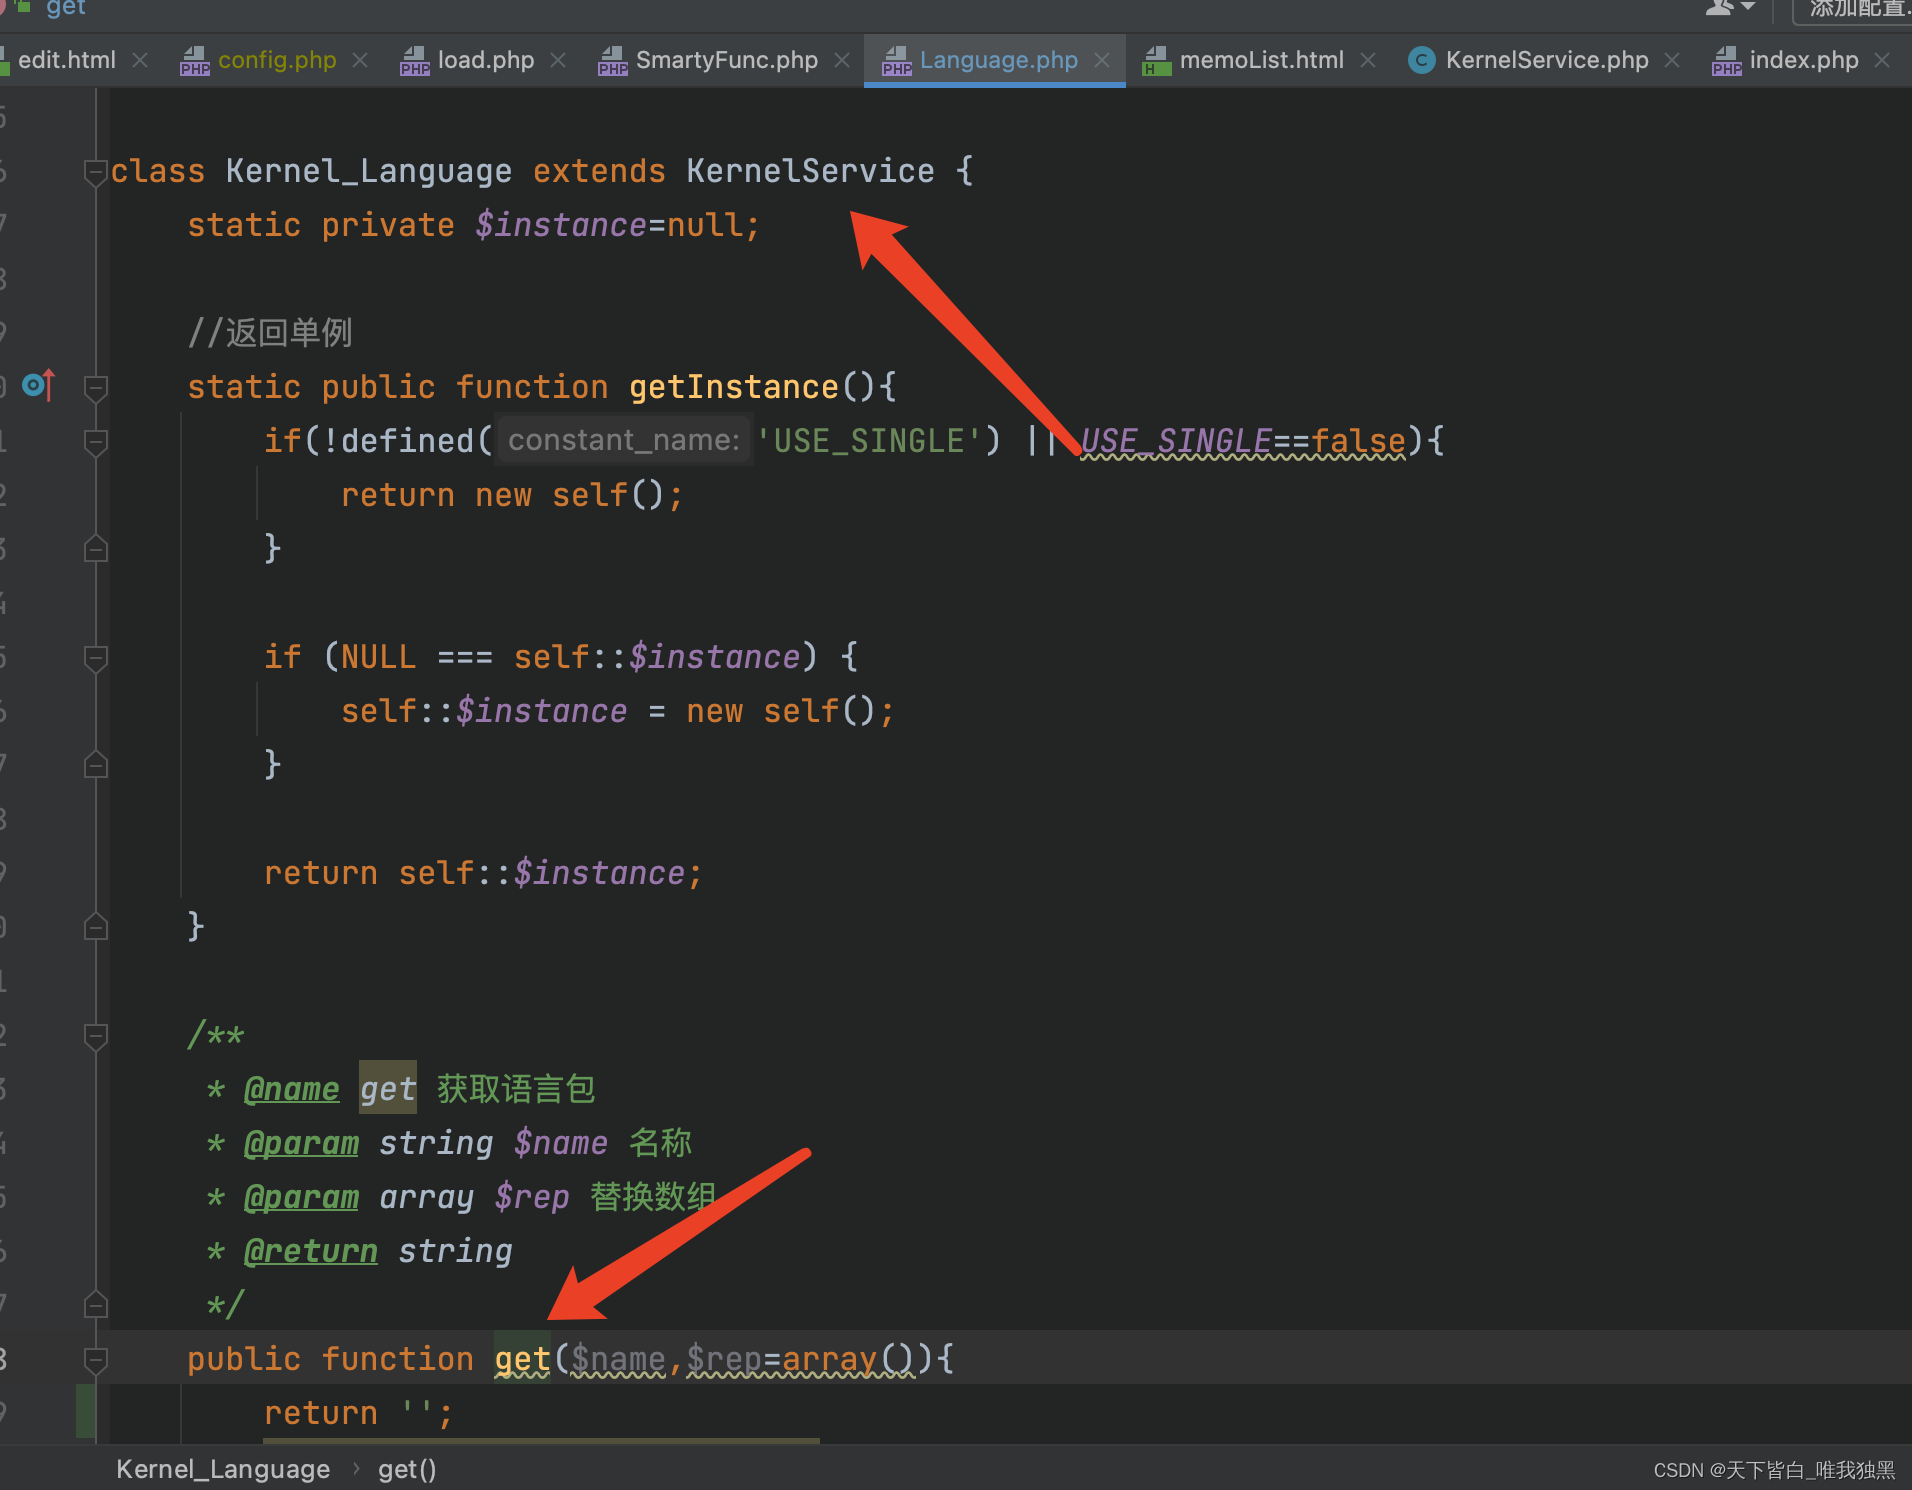This screenshot has width=1912, height=1490.
Task: Click the getInstance function name
Action: click(734, 387)
